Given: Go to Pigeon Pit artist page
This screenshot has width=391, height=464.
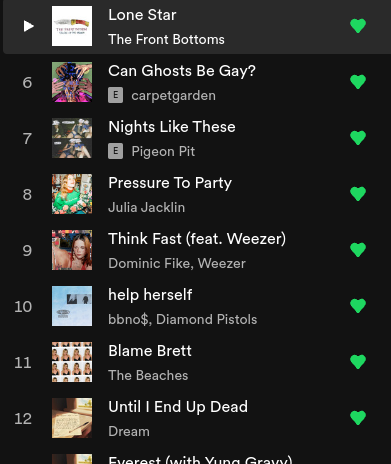Looking at the screenshot, I should point(163,152).
